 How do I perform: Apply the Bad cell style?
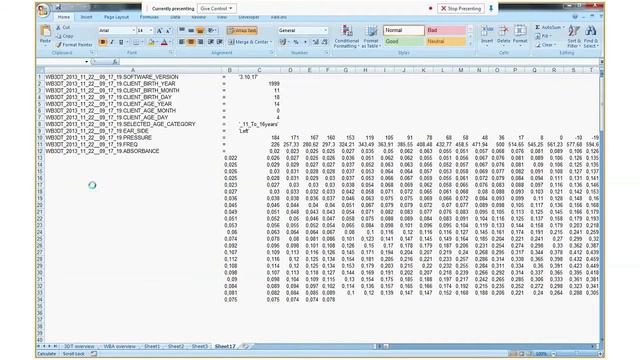[446, 30]
